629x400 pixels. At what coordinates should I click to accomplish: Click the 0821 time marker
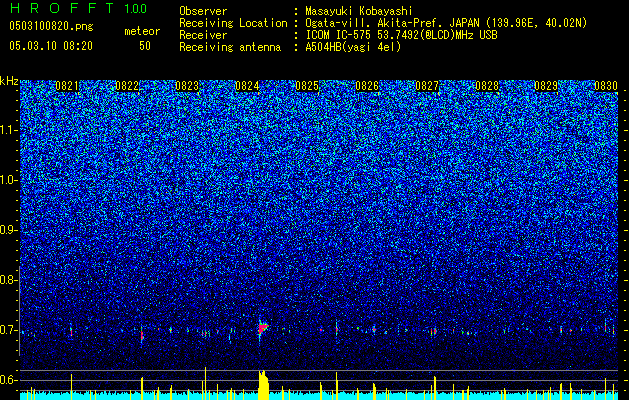click(67, 86)
